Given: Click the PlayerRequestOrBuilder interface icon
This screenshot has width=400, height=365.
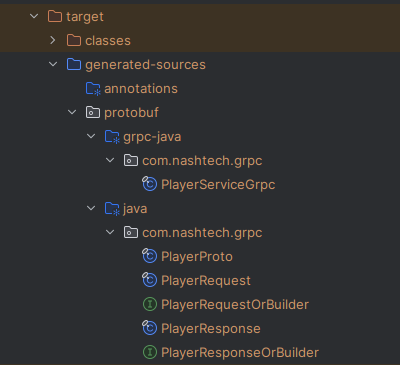Looking at the screenshot, I should click(150, 304).
